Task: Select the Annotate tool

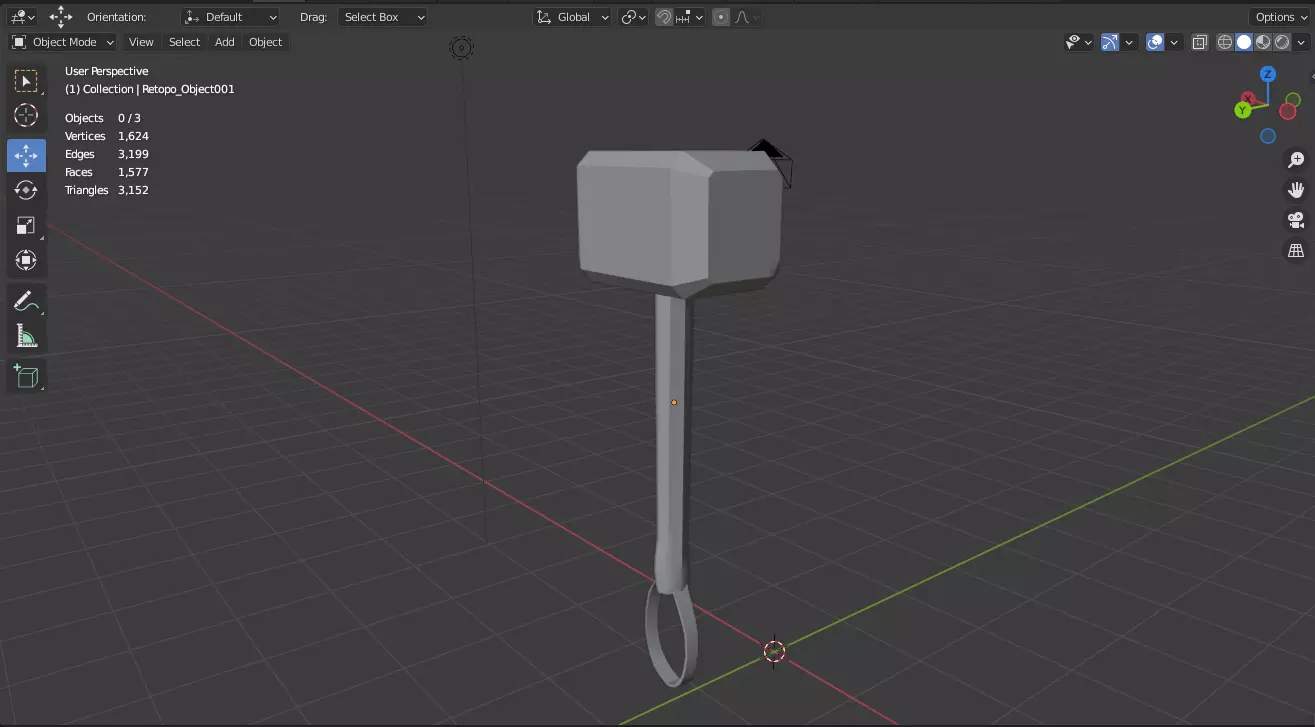Action: [x=26, y=301]
